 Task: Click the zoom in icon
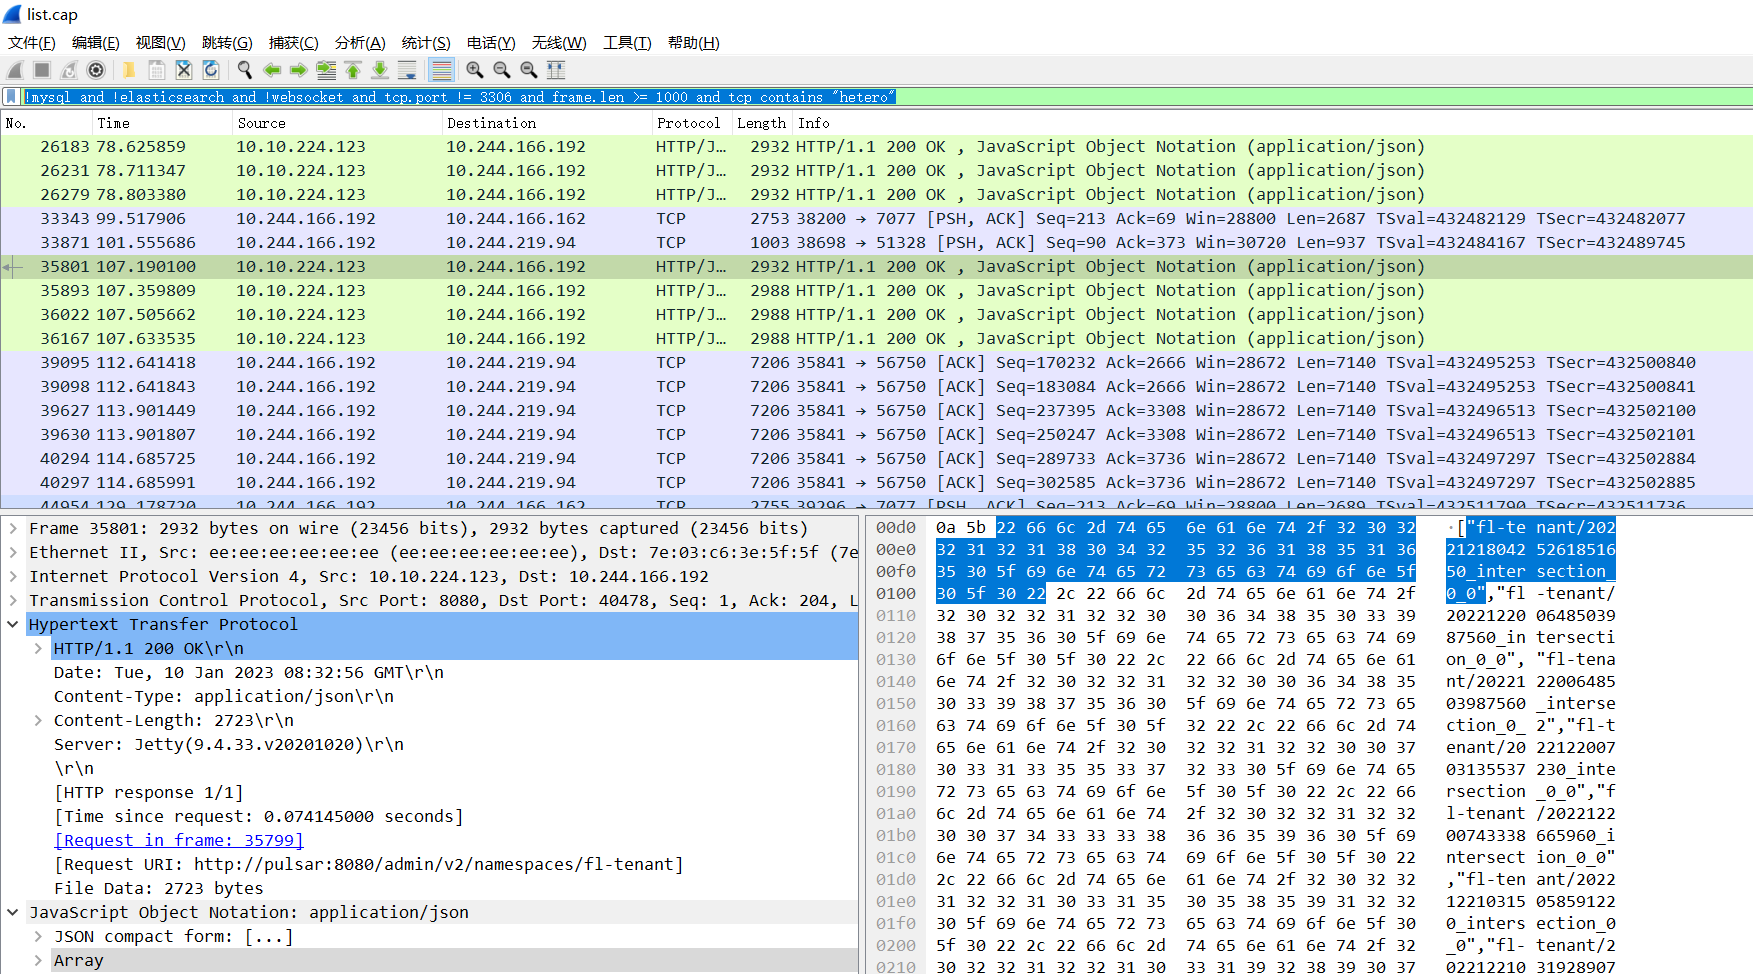point(475,70)
